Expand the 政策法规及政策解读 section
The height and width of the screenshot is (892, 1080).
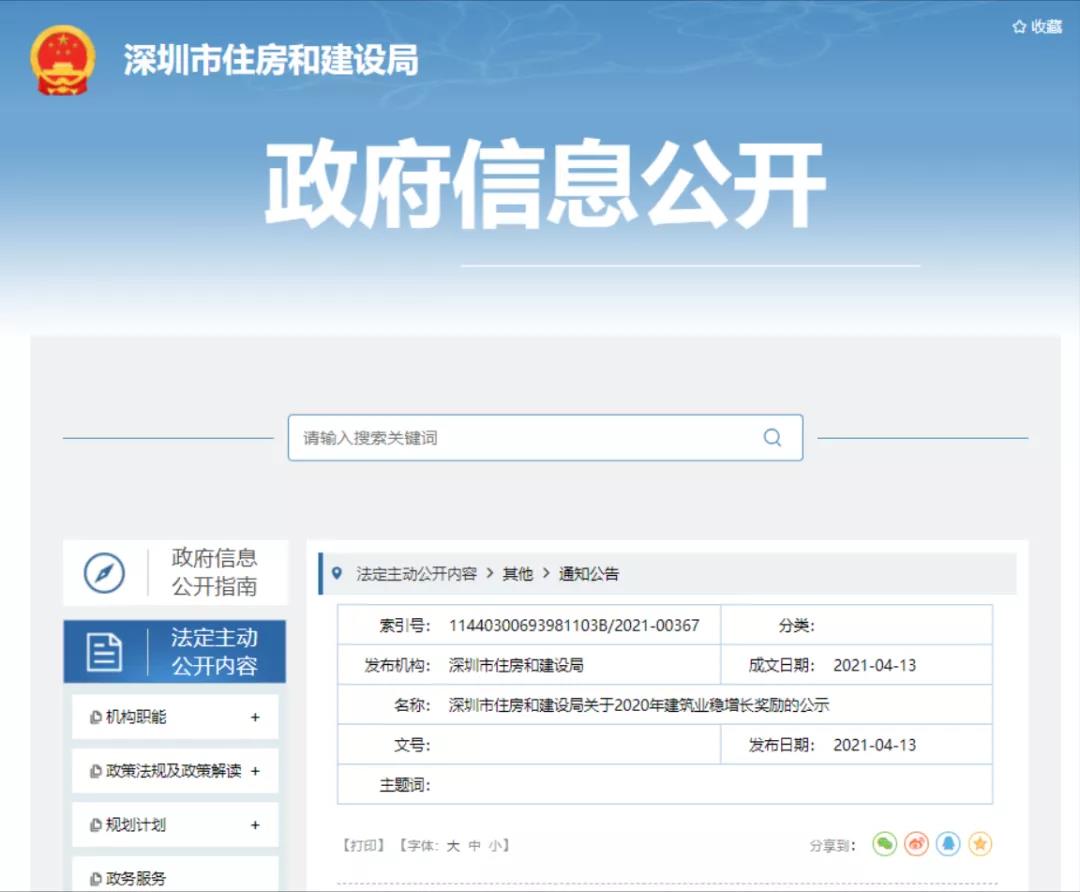tap(255, 771)
